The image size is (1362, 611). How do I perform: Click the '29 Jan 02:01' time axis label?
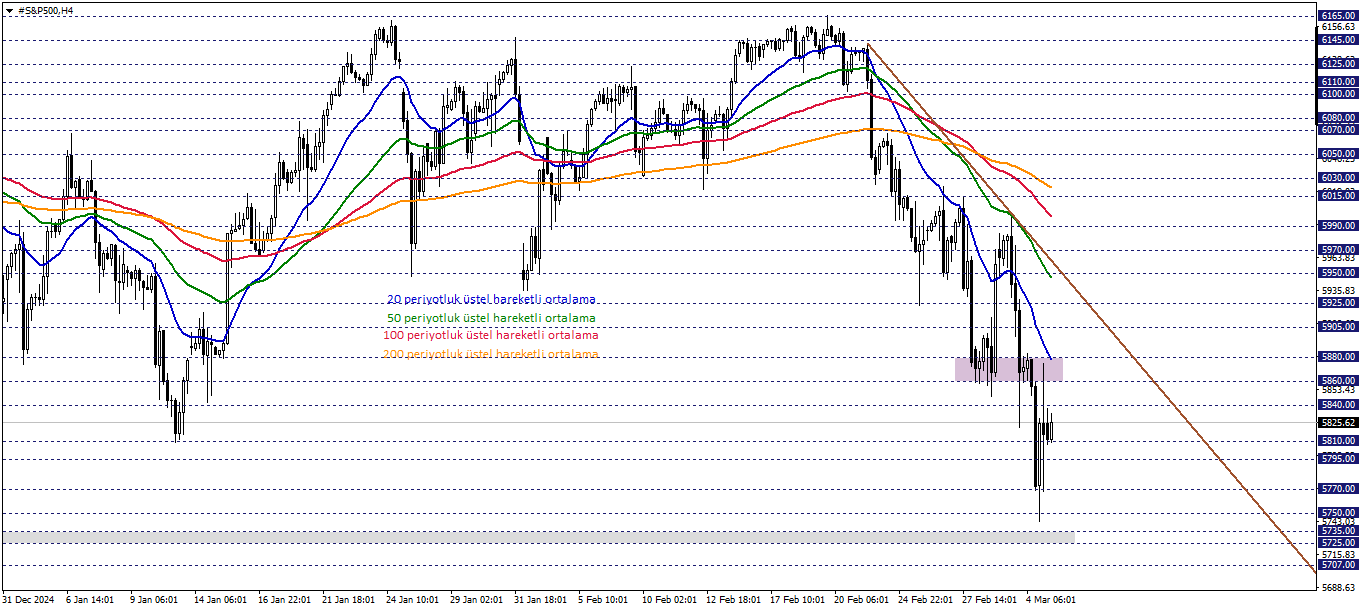tap(475, 600)
